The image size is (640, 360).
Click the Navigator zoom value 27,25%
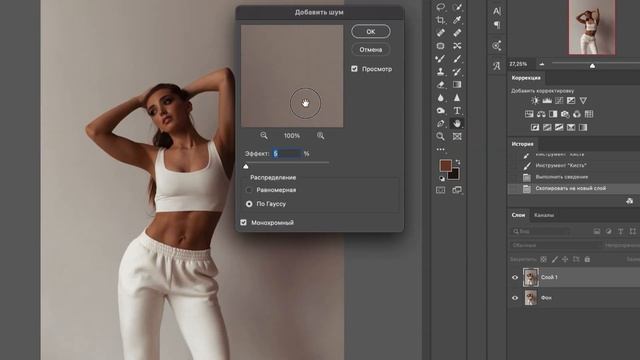pos(518,64)
